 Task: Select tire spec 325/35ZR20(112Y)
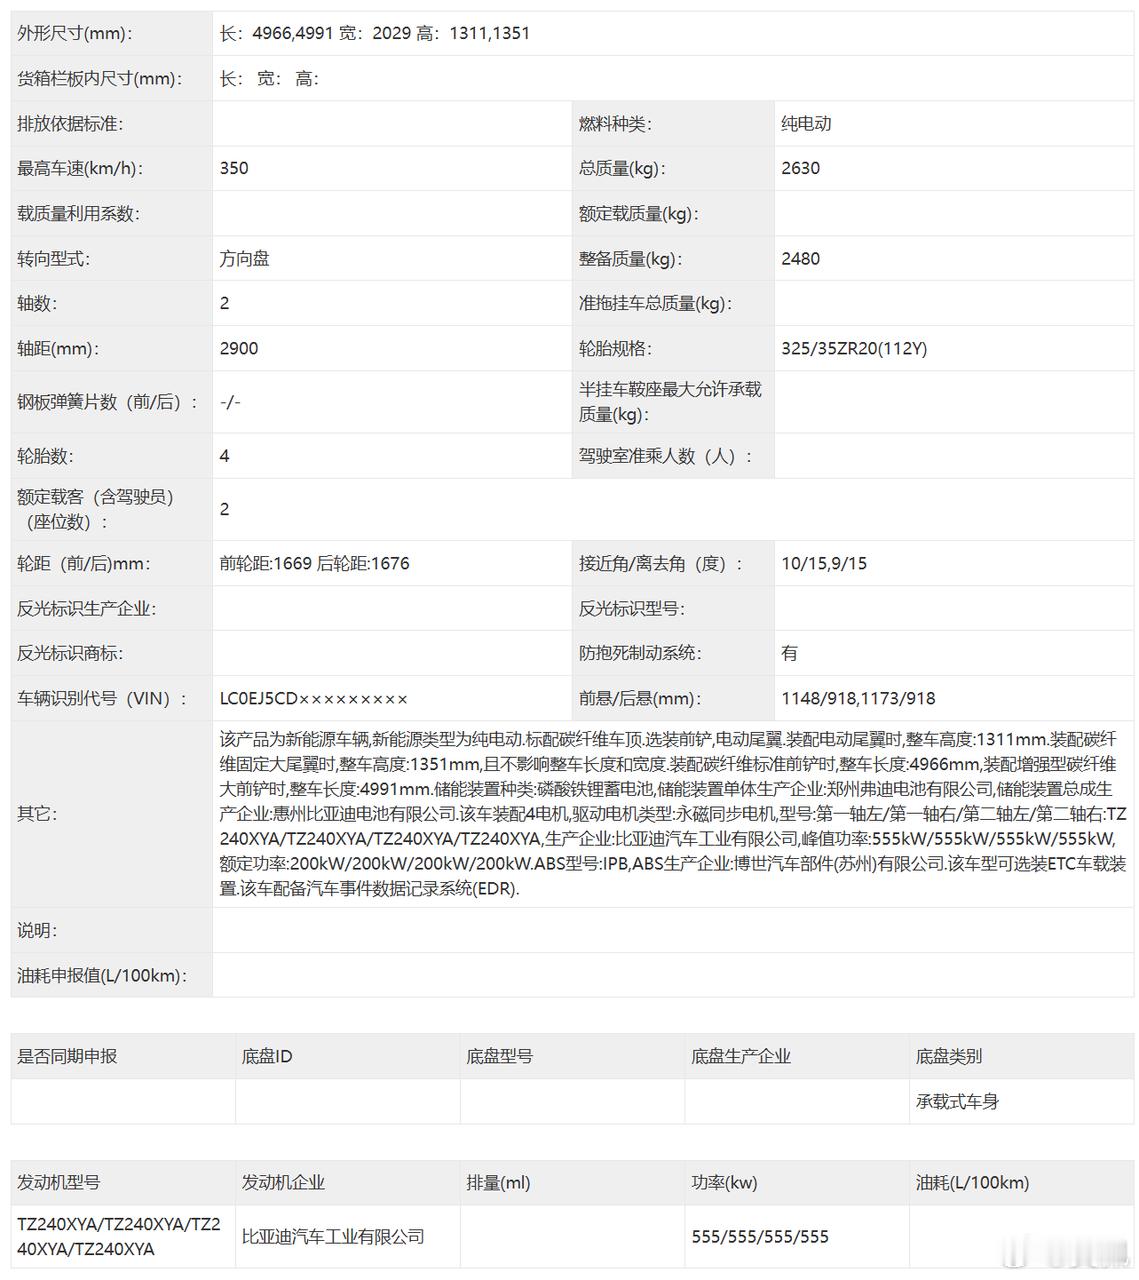pos(854,348)
